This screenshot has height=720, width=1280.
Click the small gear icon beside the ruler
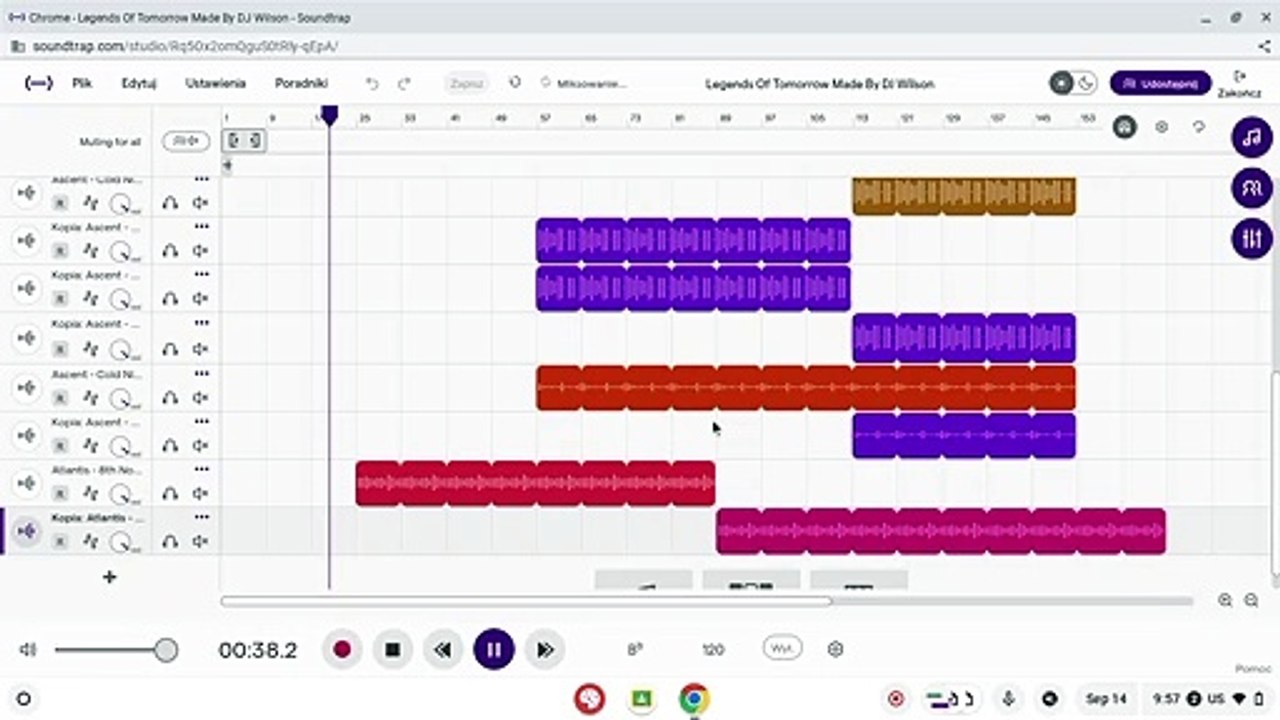[1161, 128]
